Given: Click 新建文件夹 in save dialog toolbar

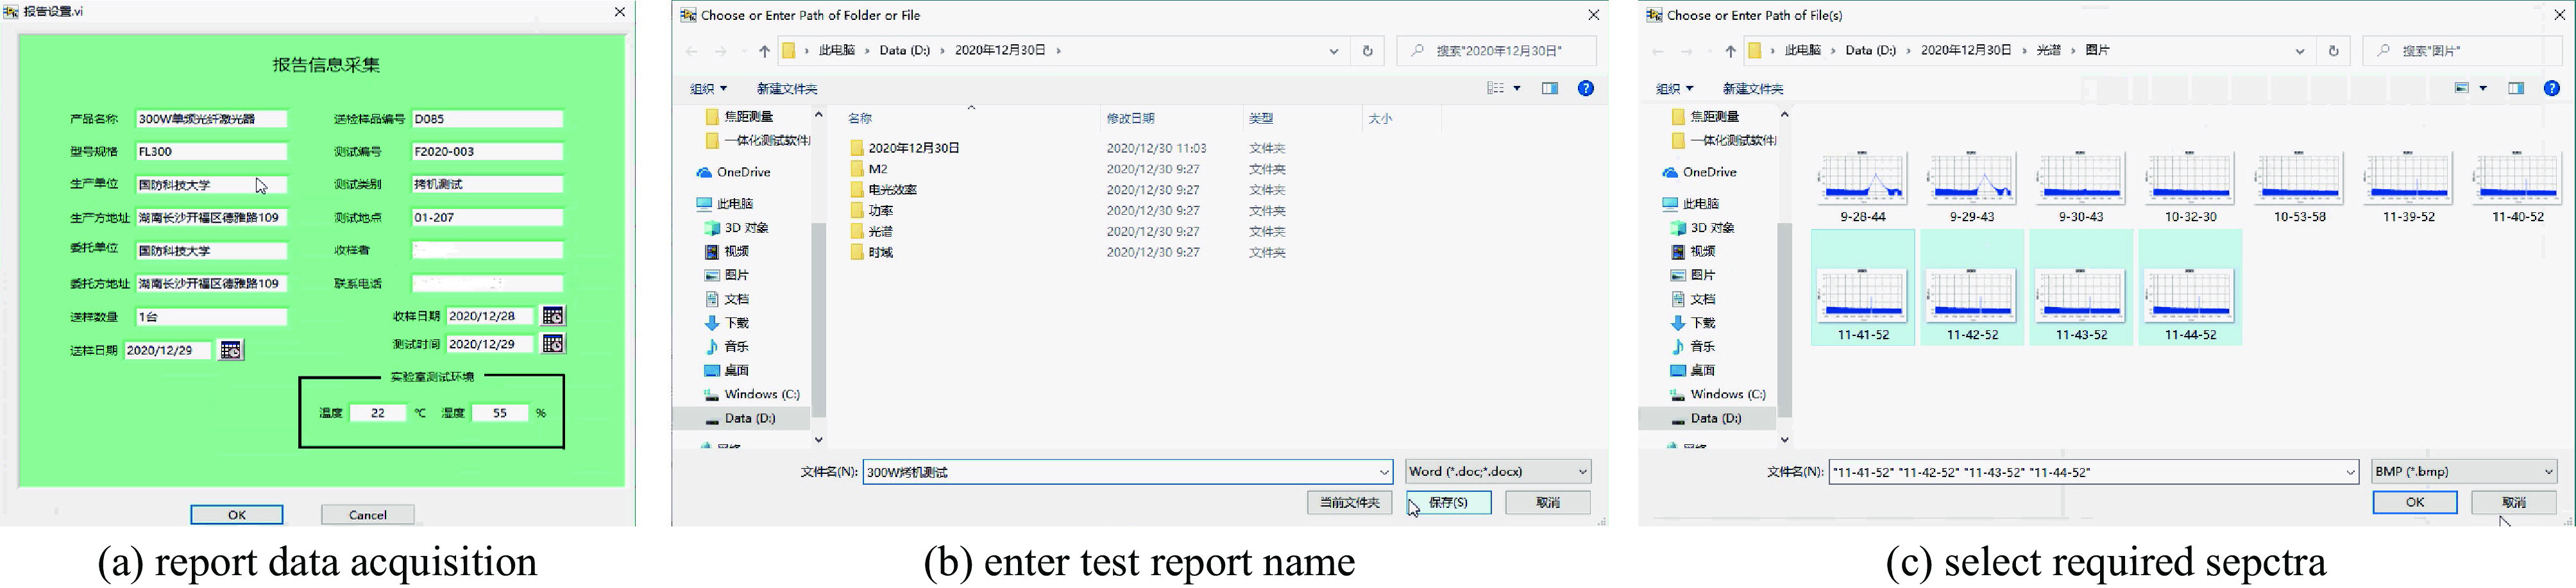Looking at the screenshot, I should 786,89.
